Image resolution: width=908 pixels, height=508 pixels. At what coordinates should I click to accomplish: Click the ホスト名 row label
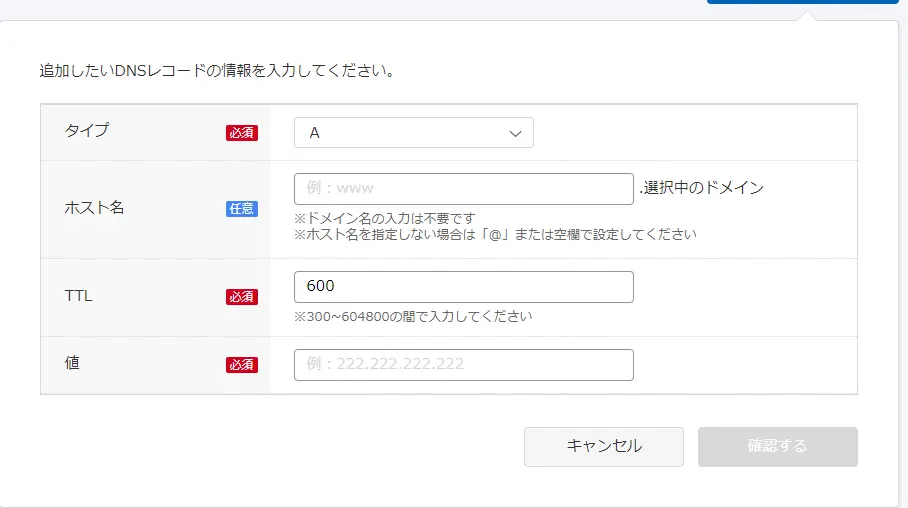94,208
